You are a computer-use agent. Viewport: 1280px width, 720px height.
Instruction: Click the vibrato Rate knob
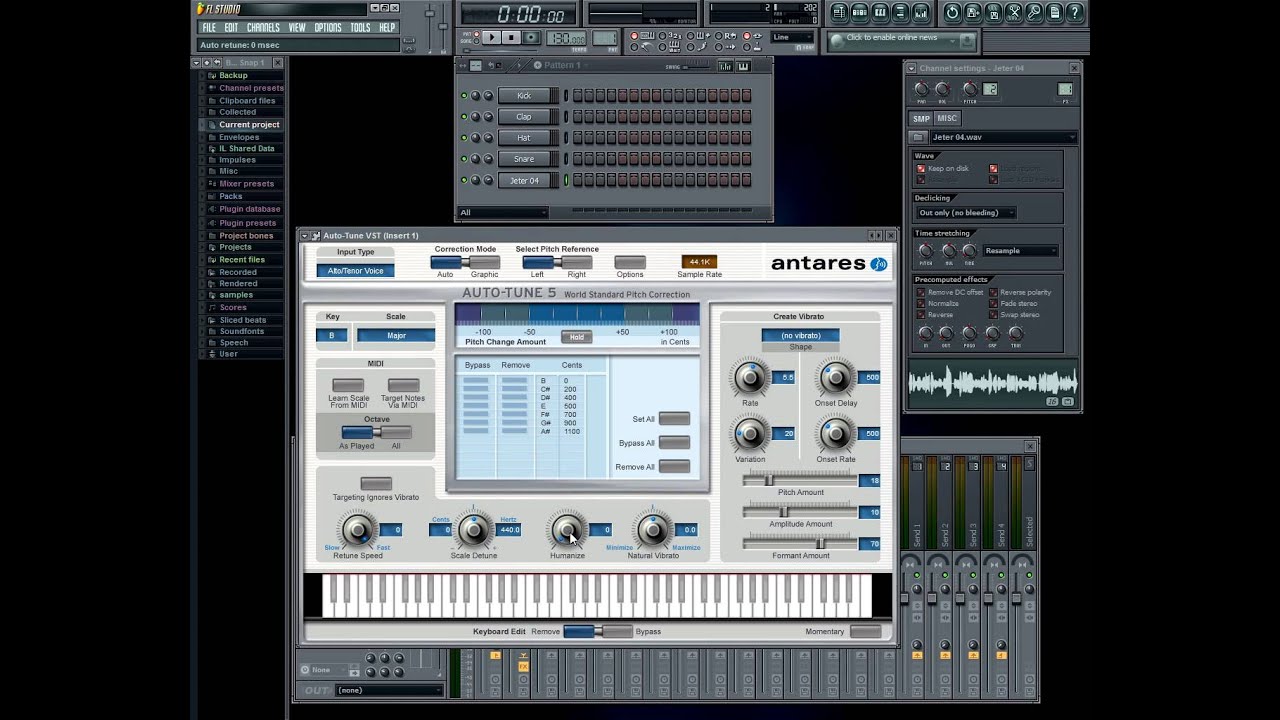750,378
